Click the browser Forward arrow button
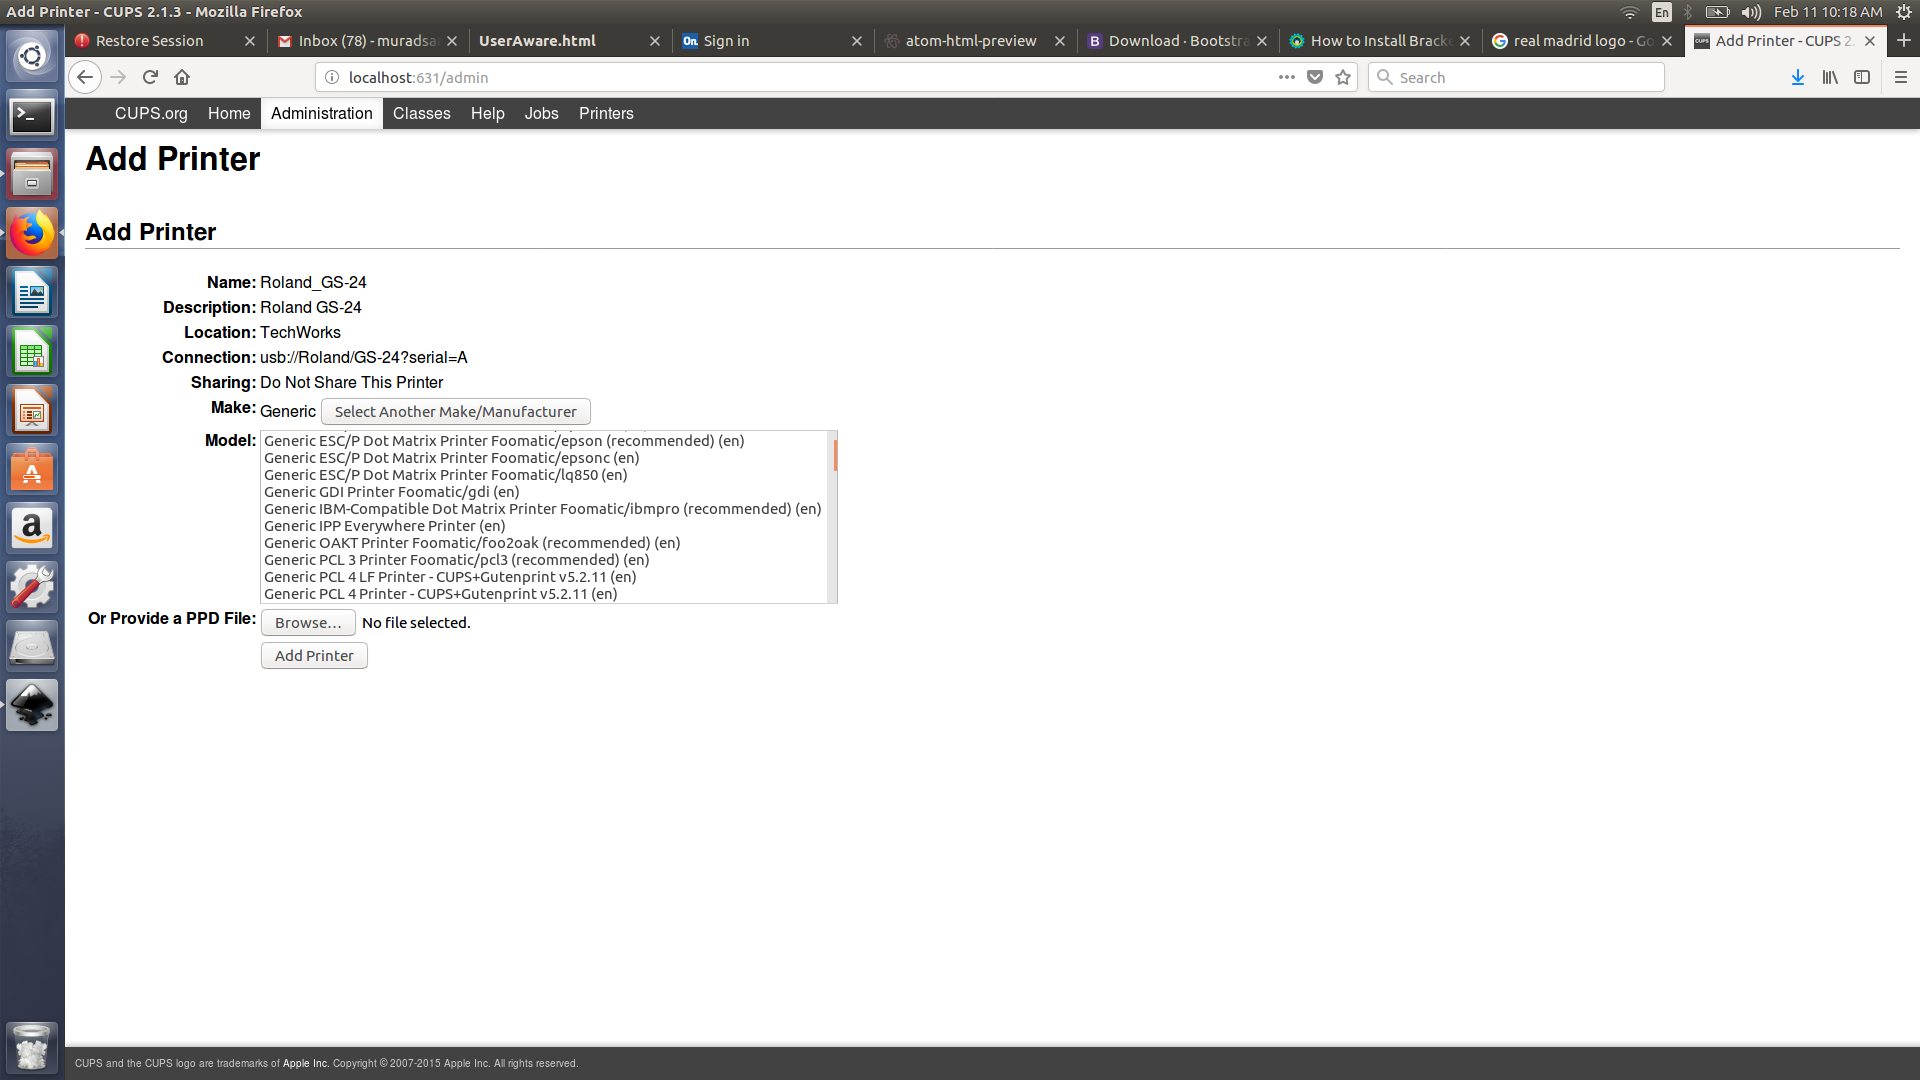 118,77
